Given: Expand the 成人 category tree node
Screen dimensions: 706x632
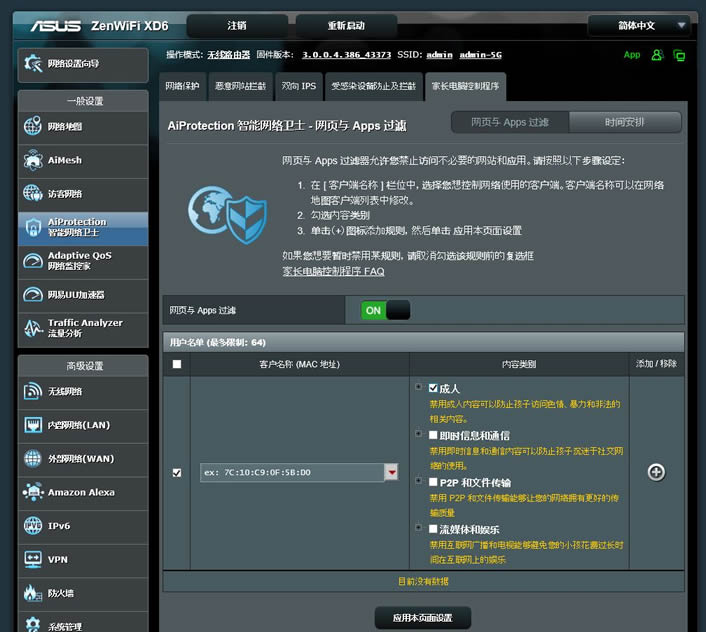Looking at the screenshot, I should tap(419, 387).
